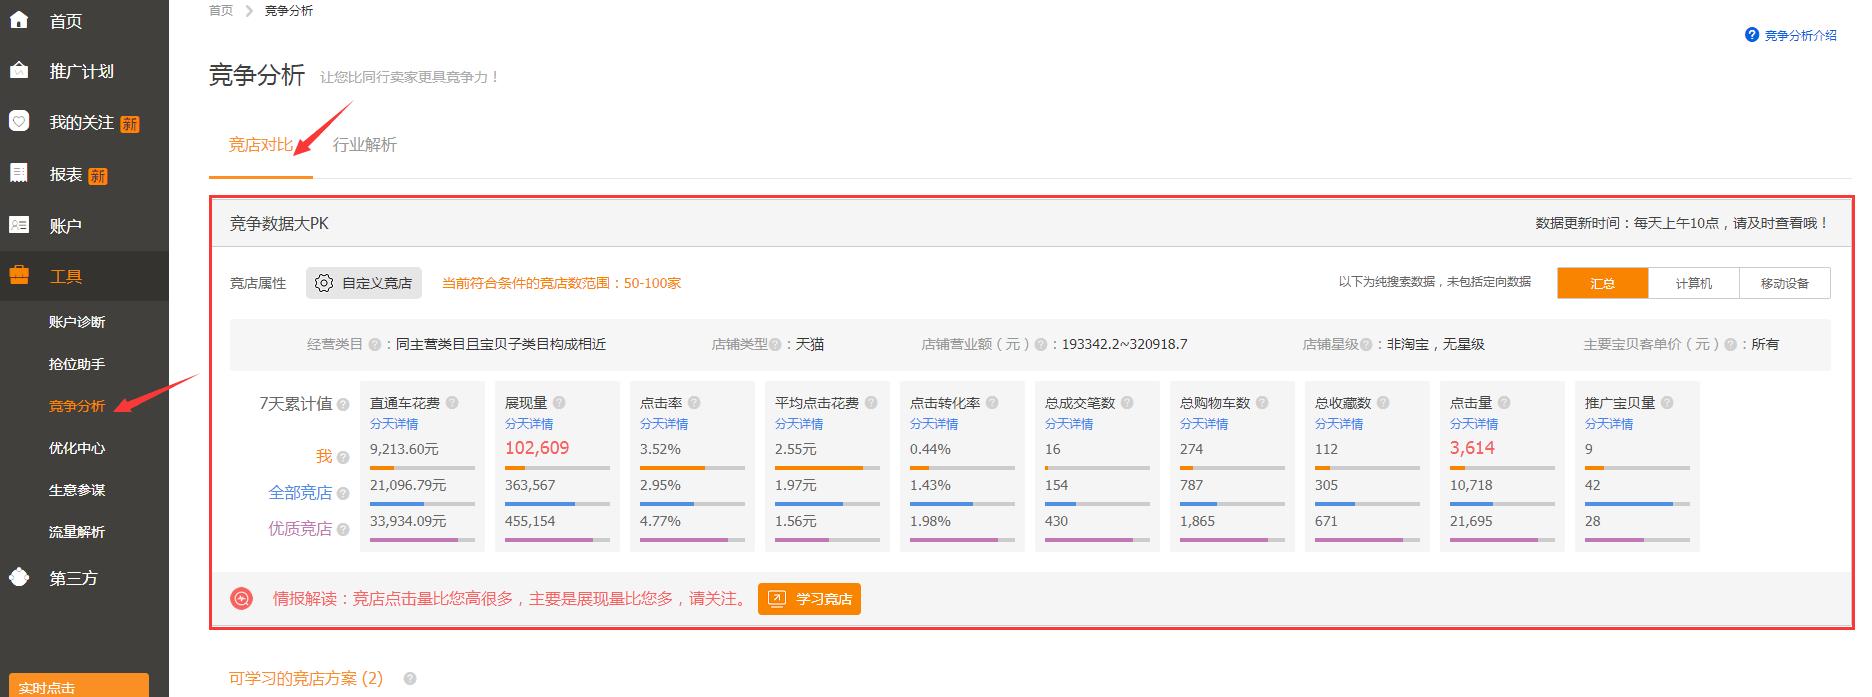The image size is (1872, 697).
Task: Click the 账户 account icon
Action: pyautogui.click(x=19, y=225)
